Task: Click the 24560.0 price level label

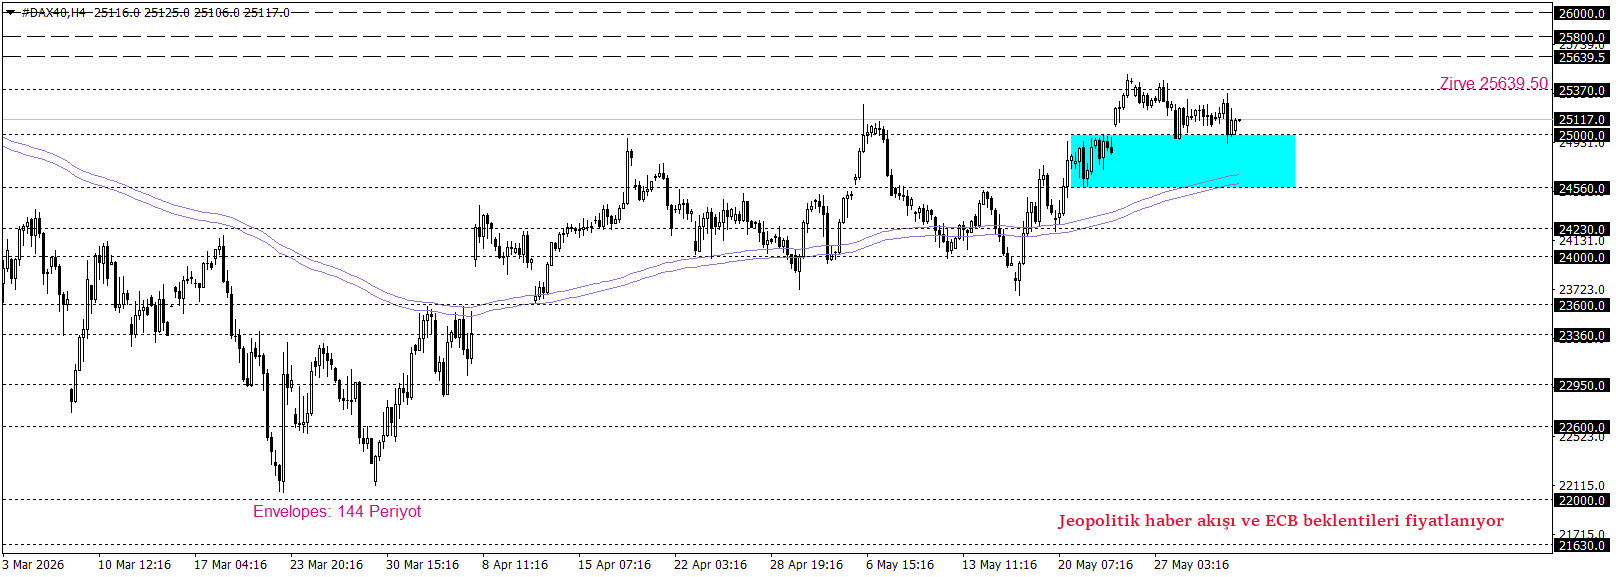Action: coord(1582,188)
